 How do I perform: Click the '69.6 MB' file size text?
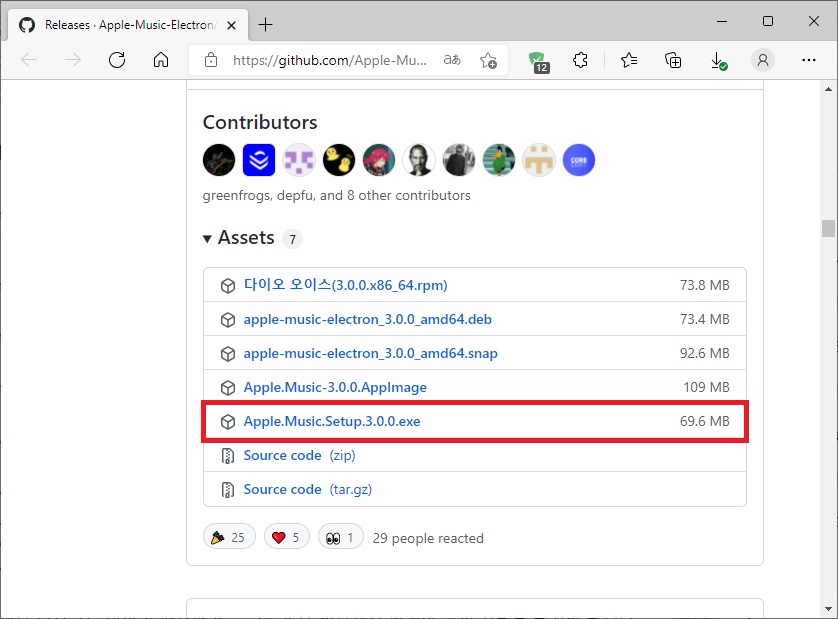[704, 421]
